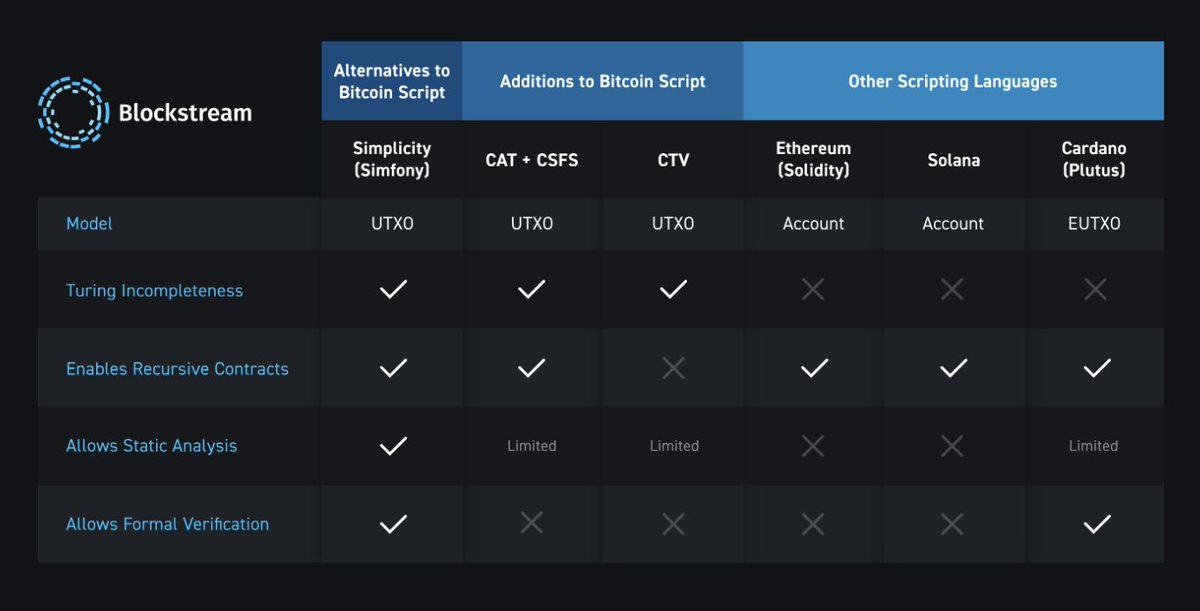This screenshot has height=611, width=1200.
Task: Click the EUTXO model cell for Cardano
Action: click(1093, 224)
